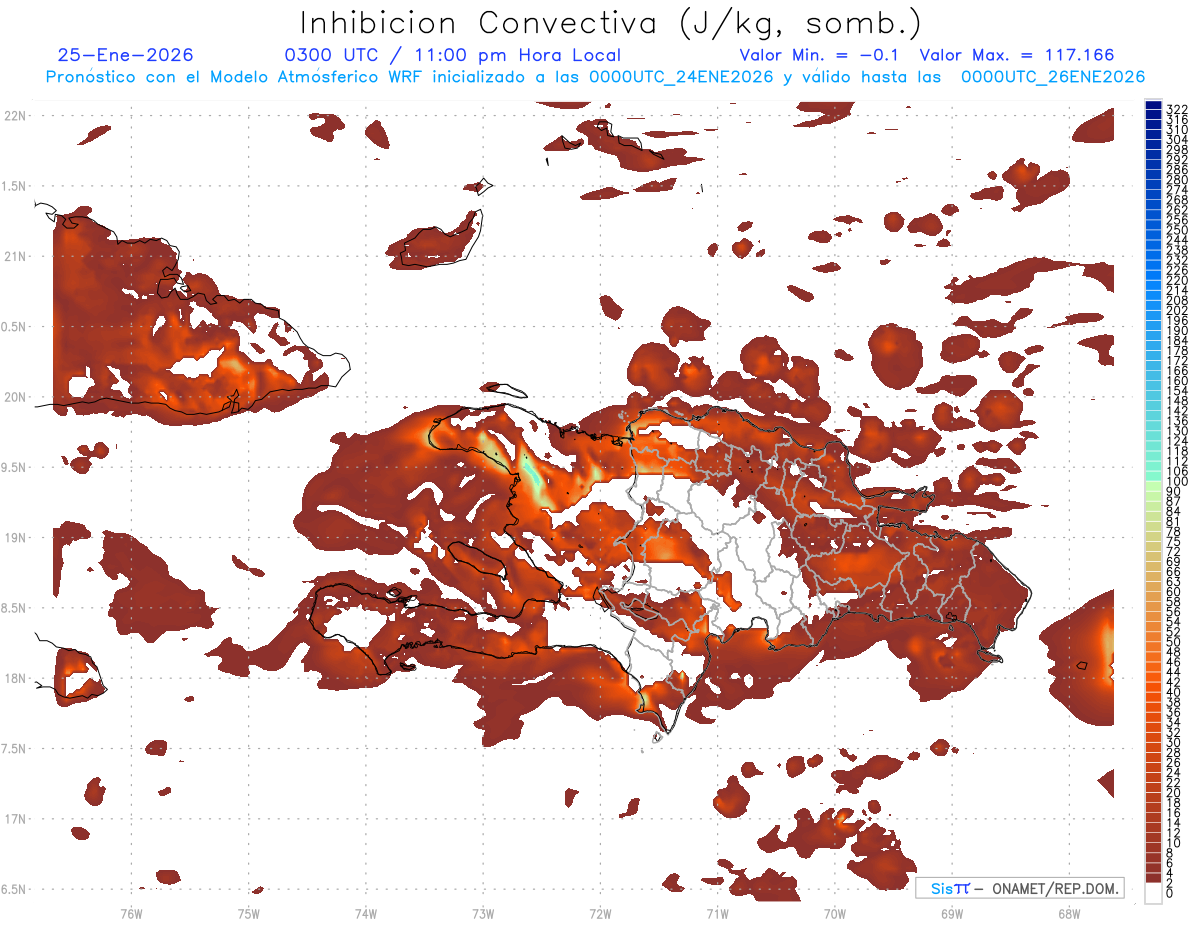Click color scale value "322"
This screenshot has width=1200, height=927.
point(1176,109)
